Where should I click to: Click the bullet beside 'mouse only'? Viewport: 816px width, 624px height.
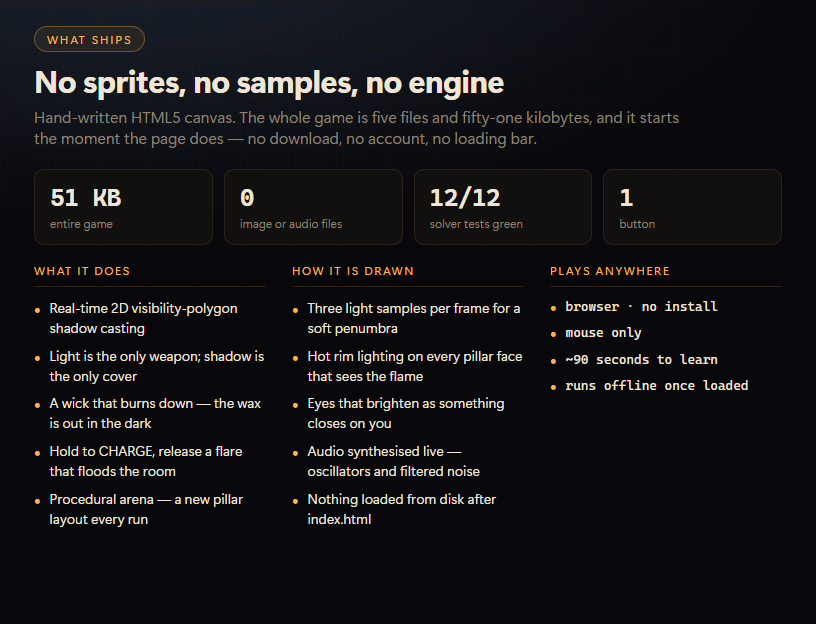pyautogui.click(x=553, y=334)
